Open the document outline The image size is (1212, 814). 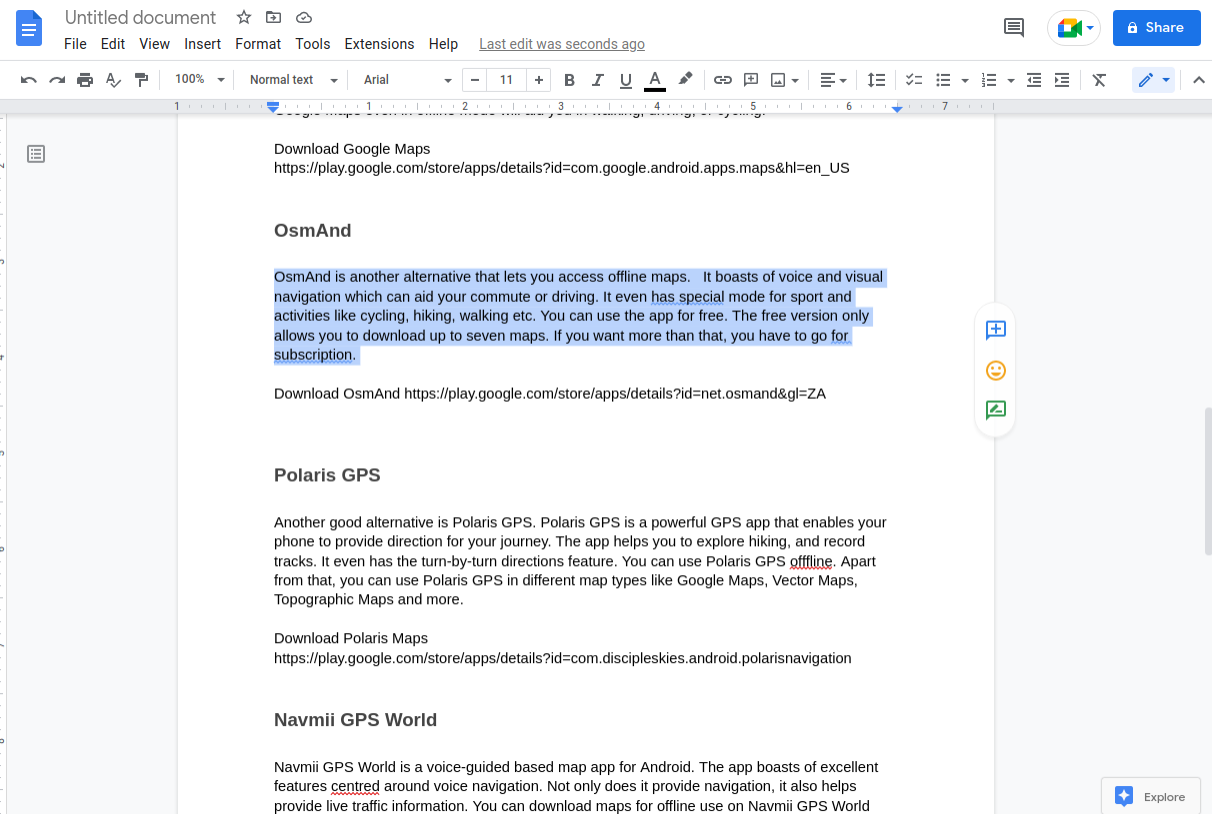[x=36, y=154]
